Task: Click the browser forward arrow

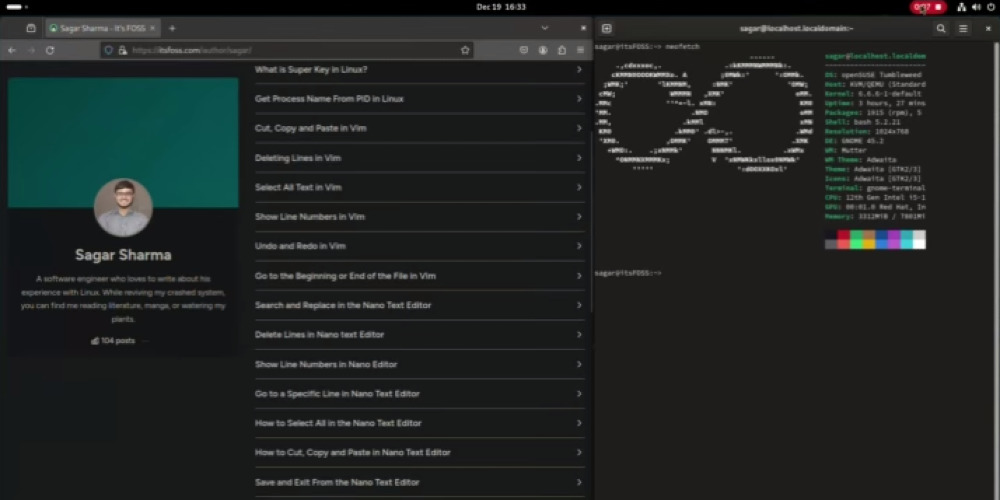Action: click(x=31, y=50)
